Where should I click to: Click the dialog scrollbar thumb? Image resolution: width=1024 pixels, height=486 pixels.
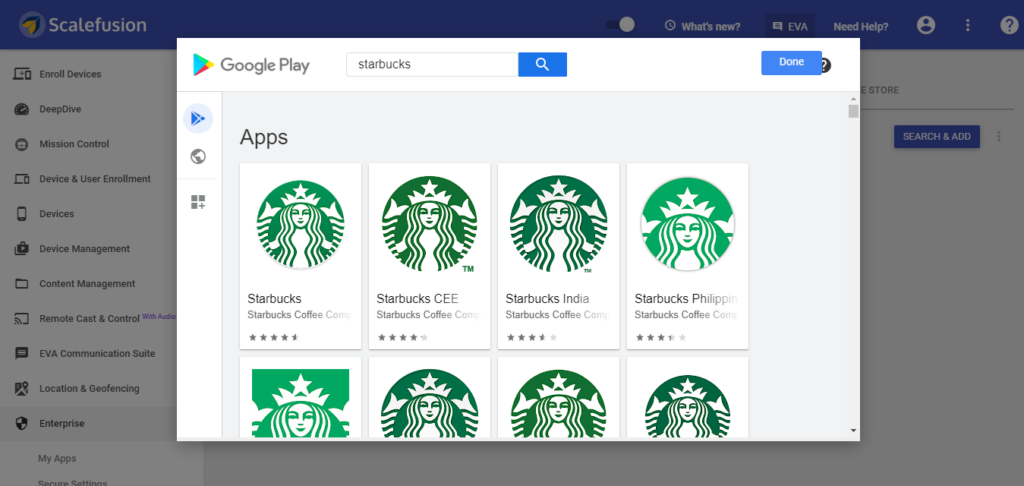coord(853,111)
